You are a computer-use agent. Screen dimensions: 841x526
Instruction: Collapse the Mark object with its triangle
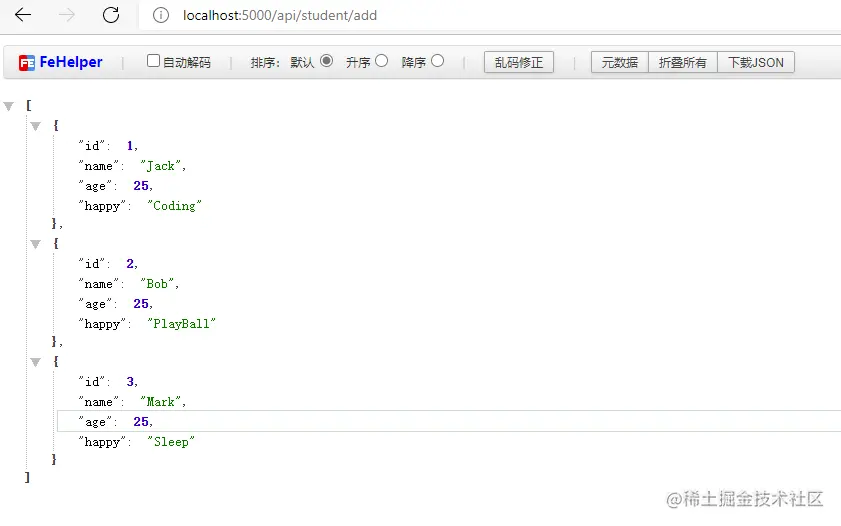35,362
